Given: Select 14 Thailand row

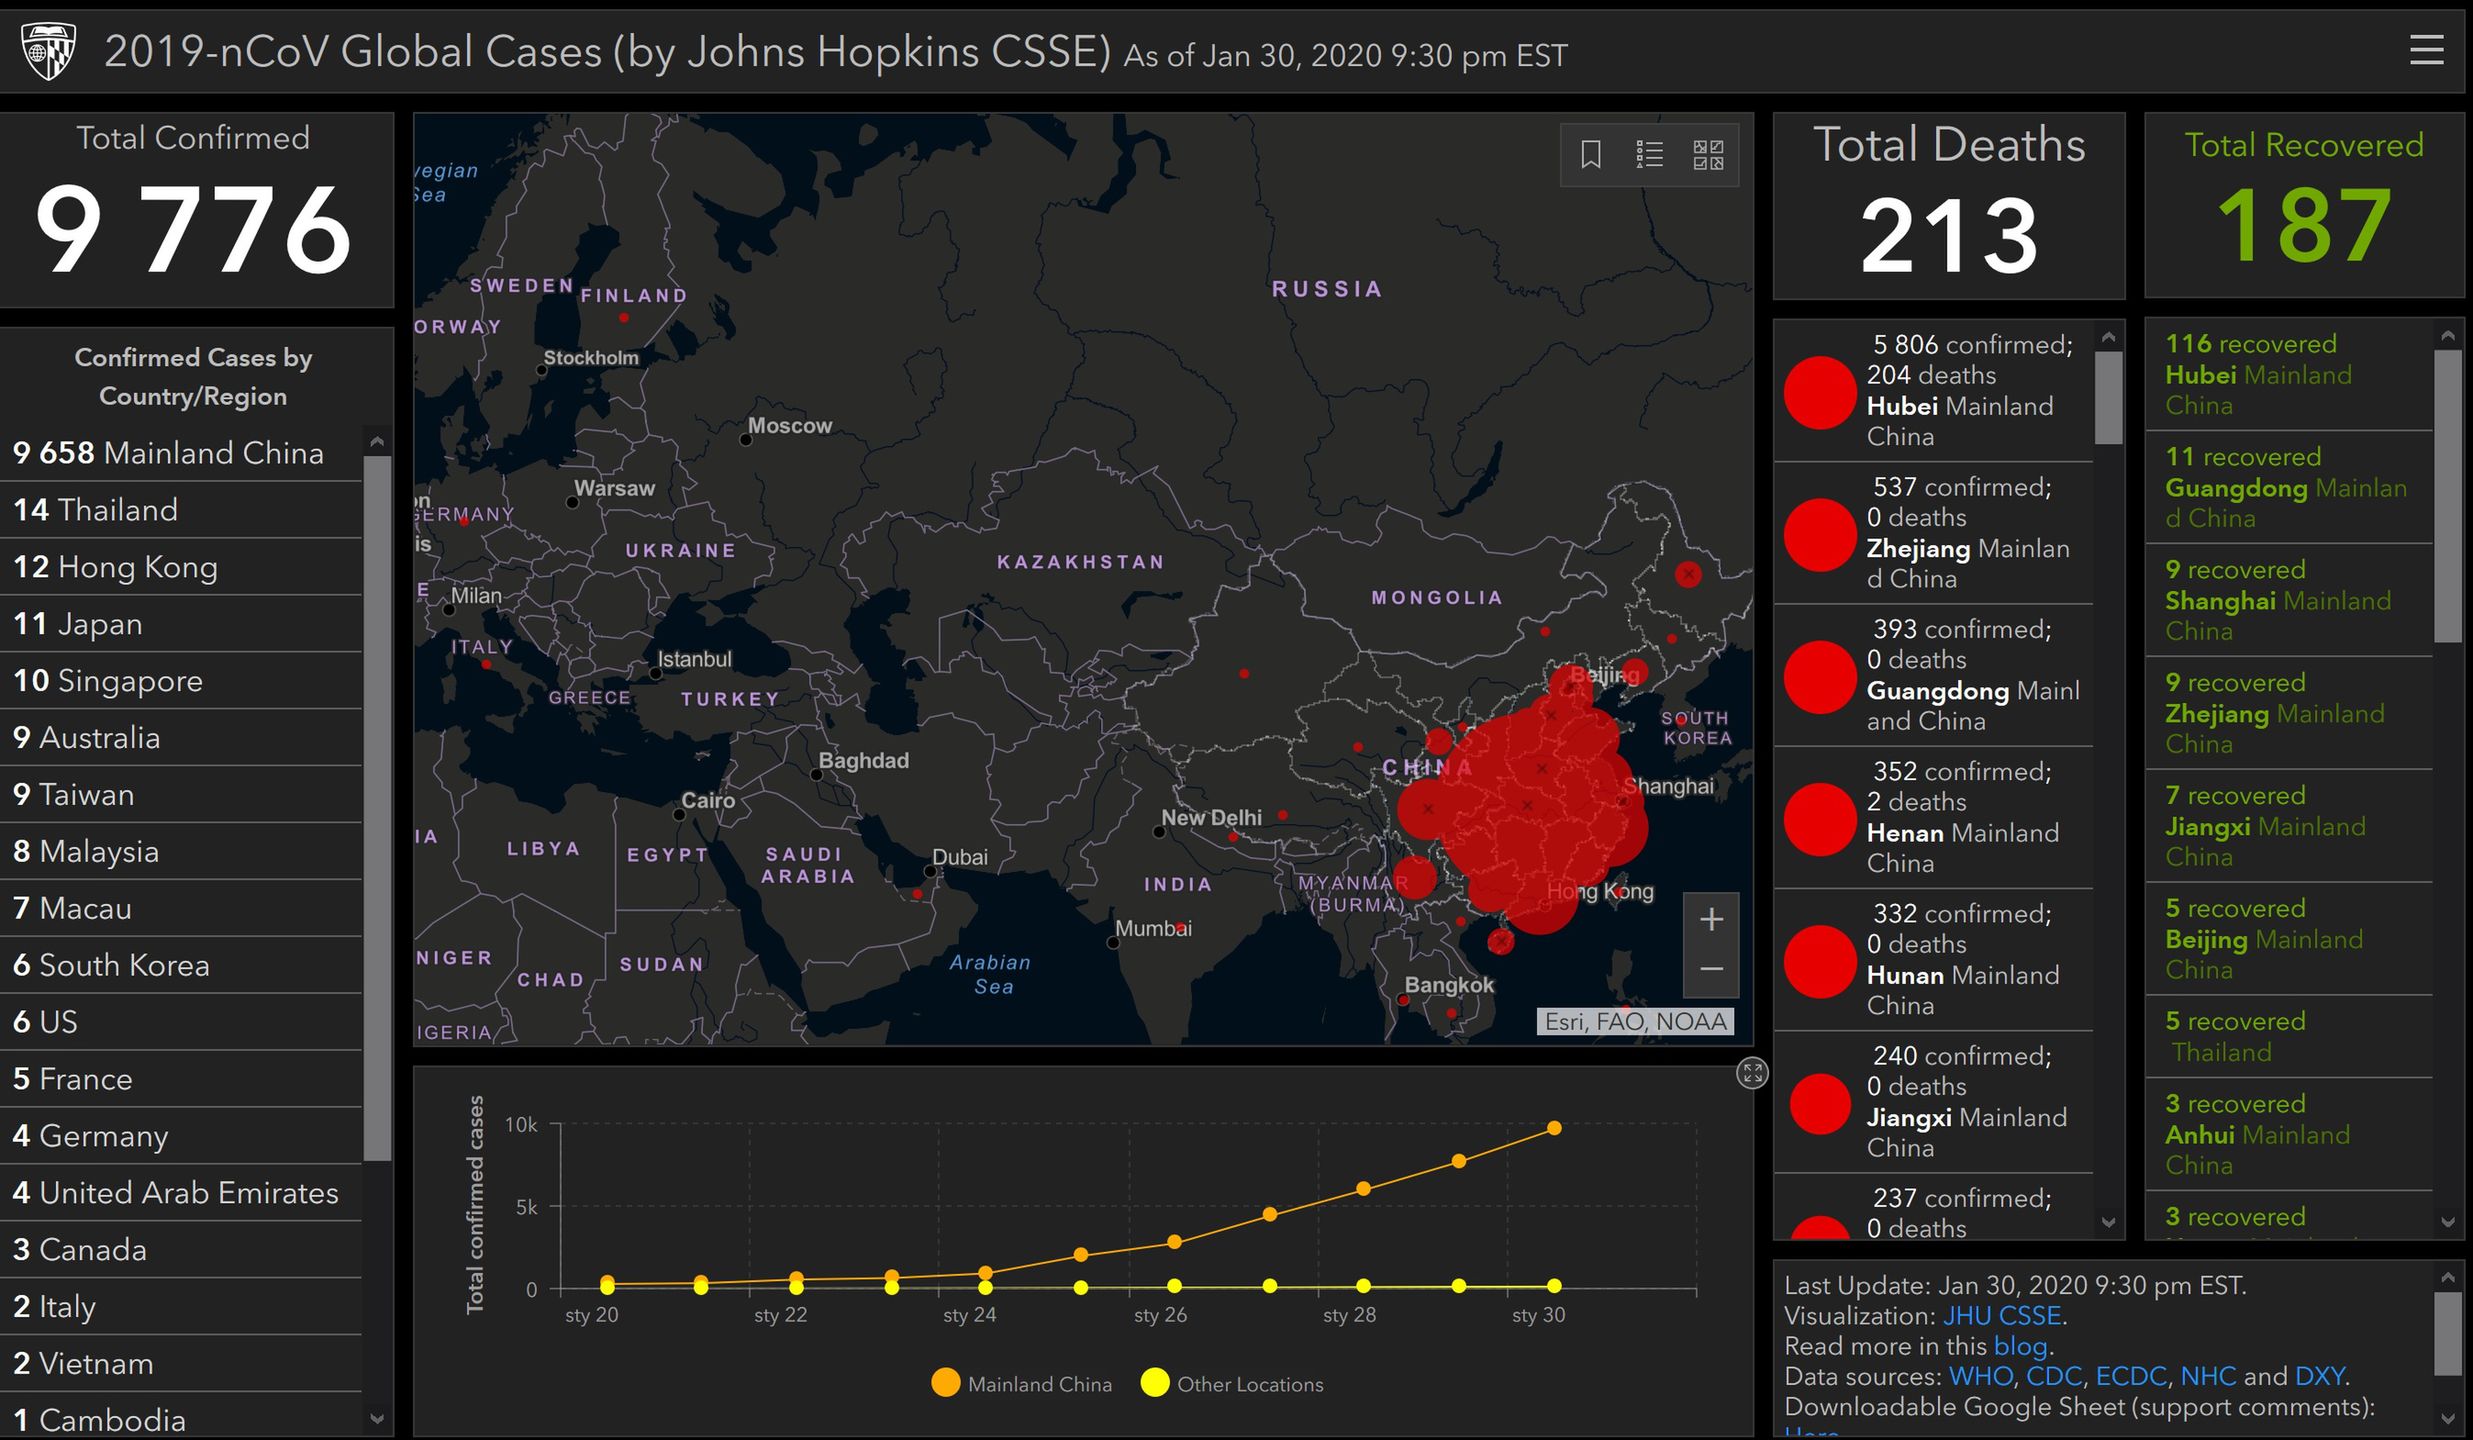Looking at the screenshot, I should 181,510.
